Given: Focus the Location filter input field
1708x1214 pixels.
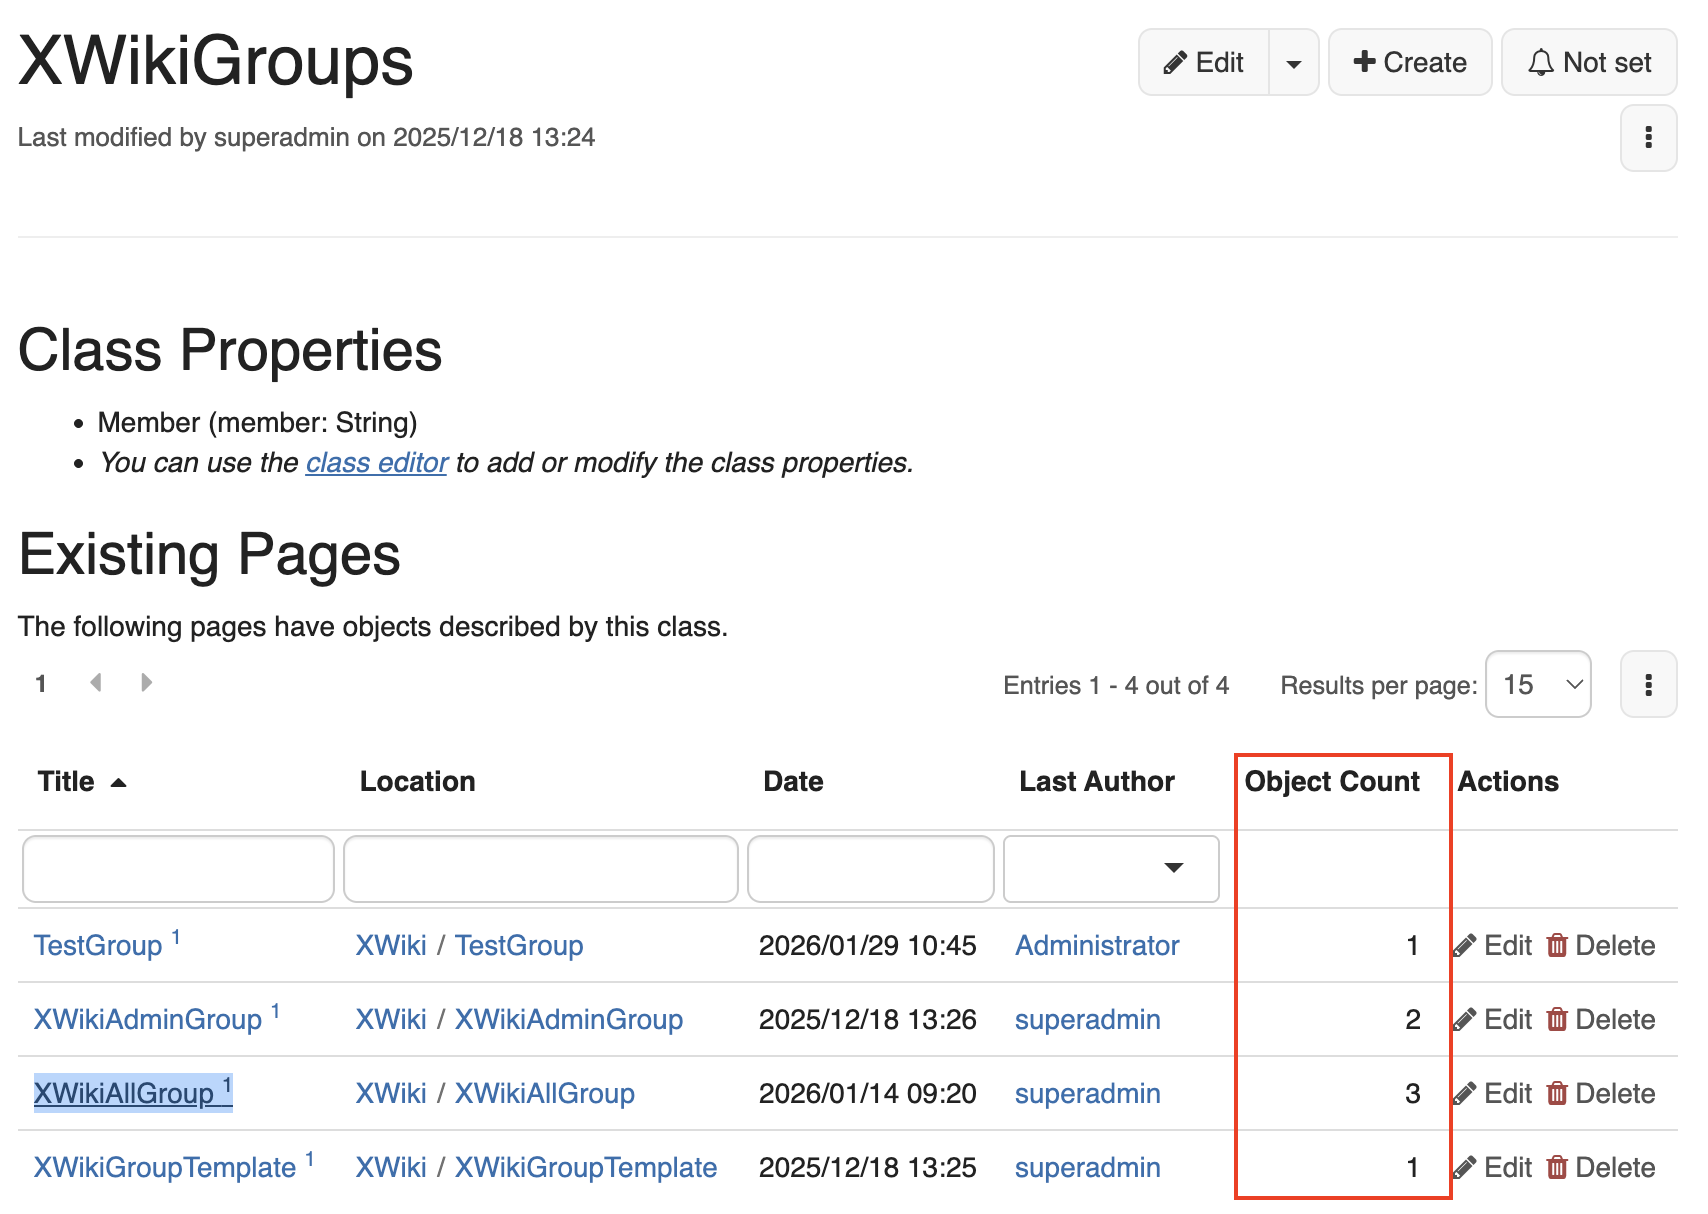Looking at the screenshot, I should (x=541, y=869).
